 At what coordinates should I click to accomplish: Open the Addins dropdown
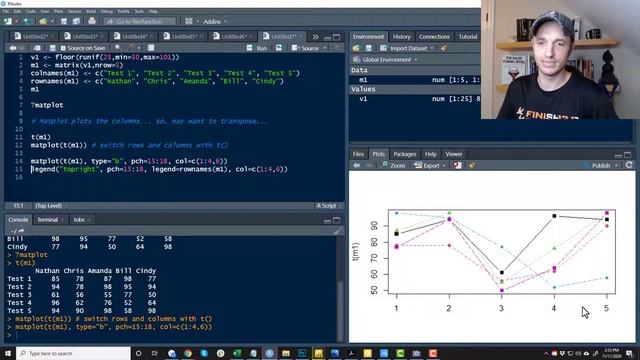tap(215, 21)
